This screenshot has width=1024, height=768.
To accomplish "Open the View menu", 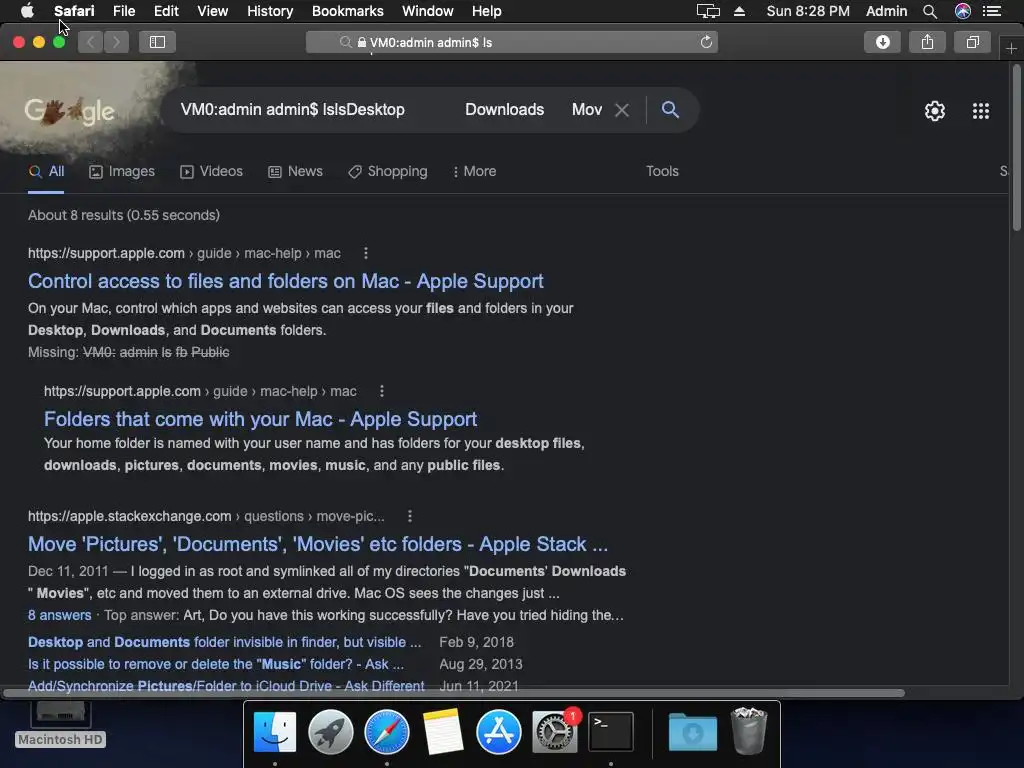I will pos(212,11).
